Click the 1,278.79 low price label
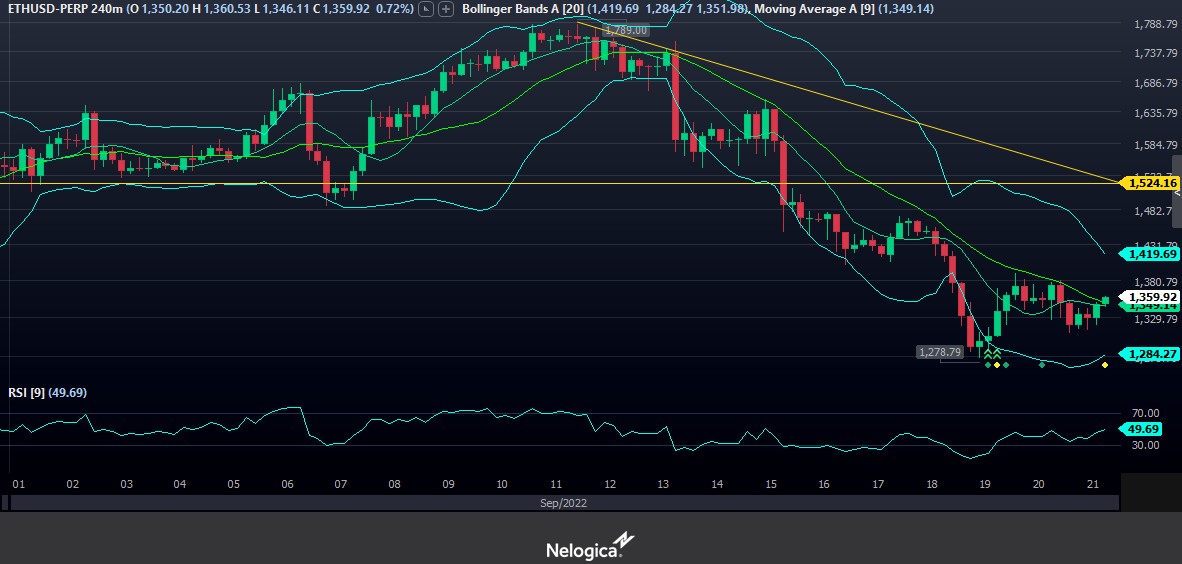 (940, 352)
